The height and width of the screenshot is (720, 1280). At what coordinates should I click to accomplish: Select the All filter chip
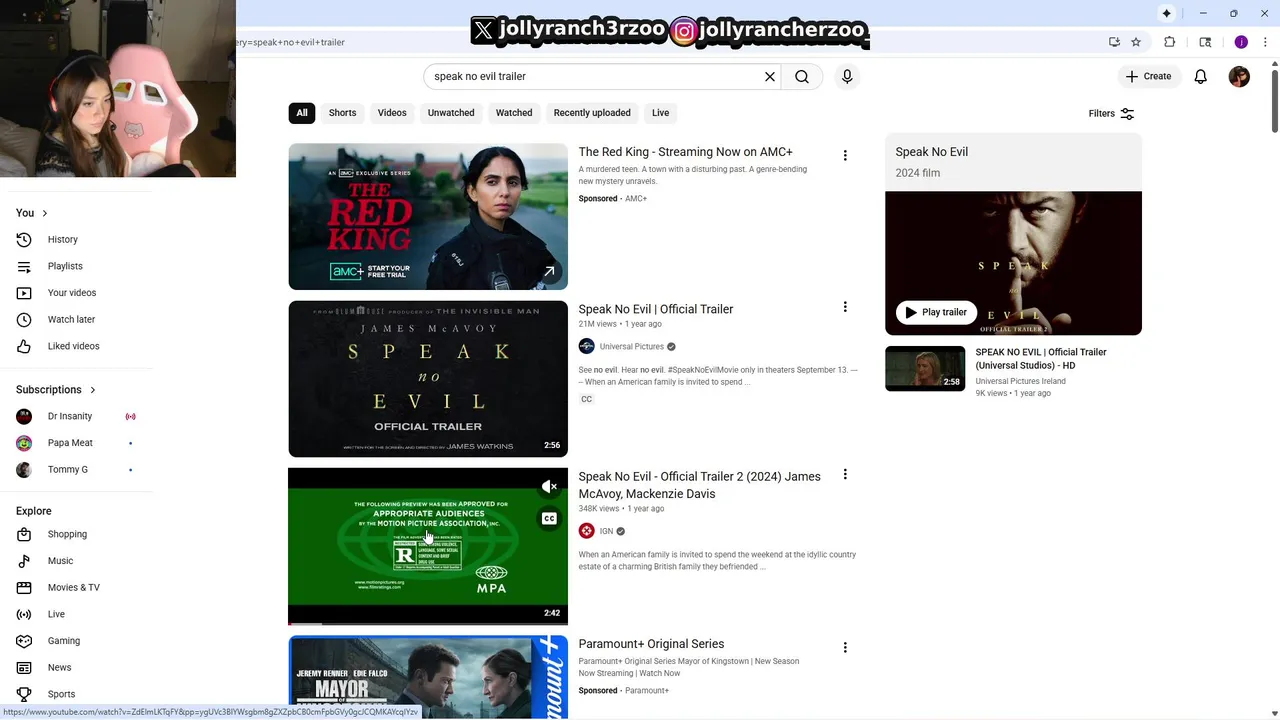(x=302, y=113)
